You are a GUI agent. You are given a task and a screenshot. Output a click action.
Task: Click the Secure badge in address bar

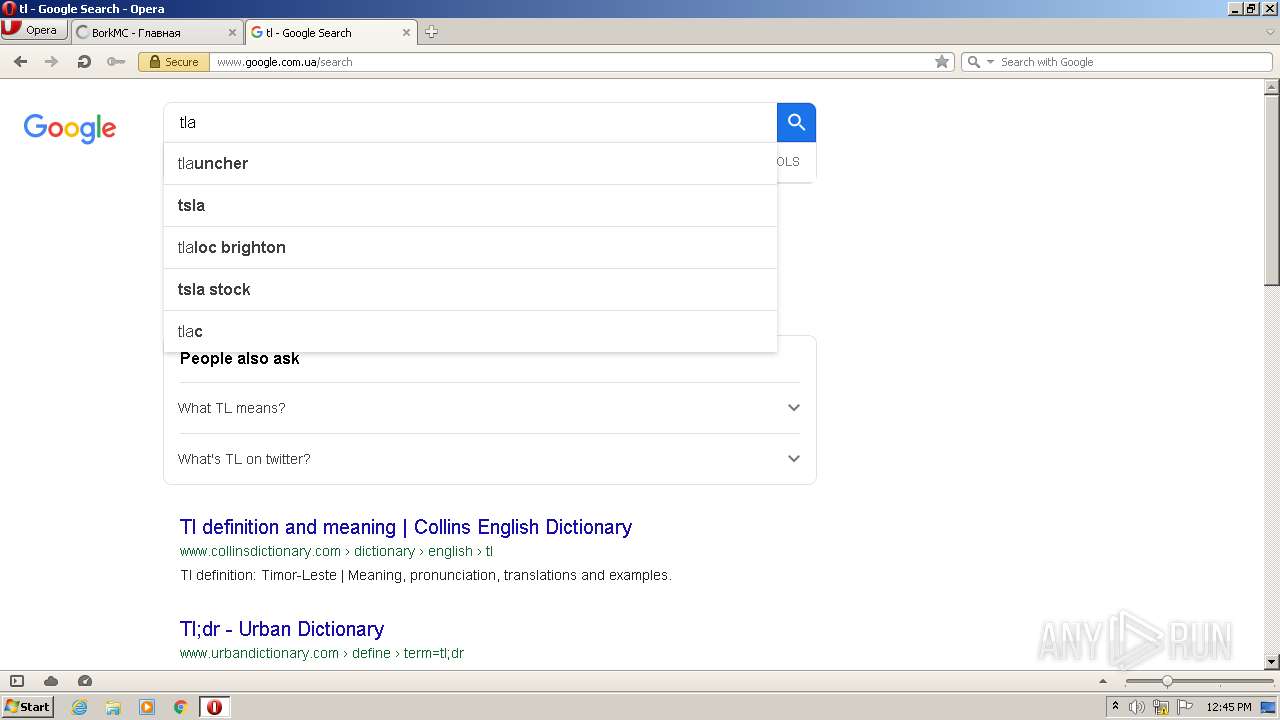point(173,62)
